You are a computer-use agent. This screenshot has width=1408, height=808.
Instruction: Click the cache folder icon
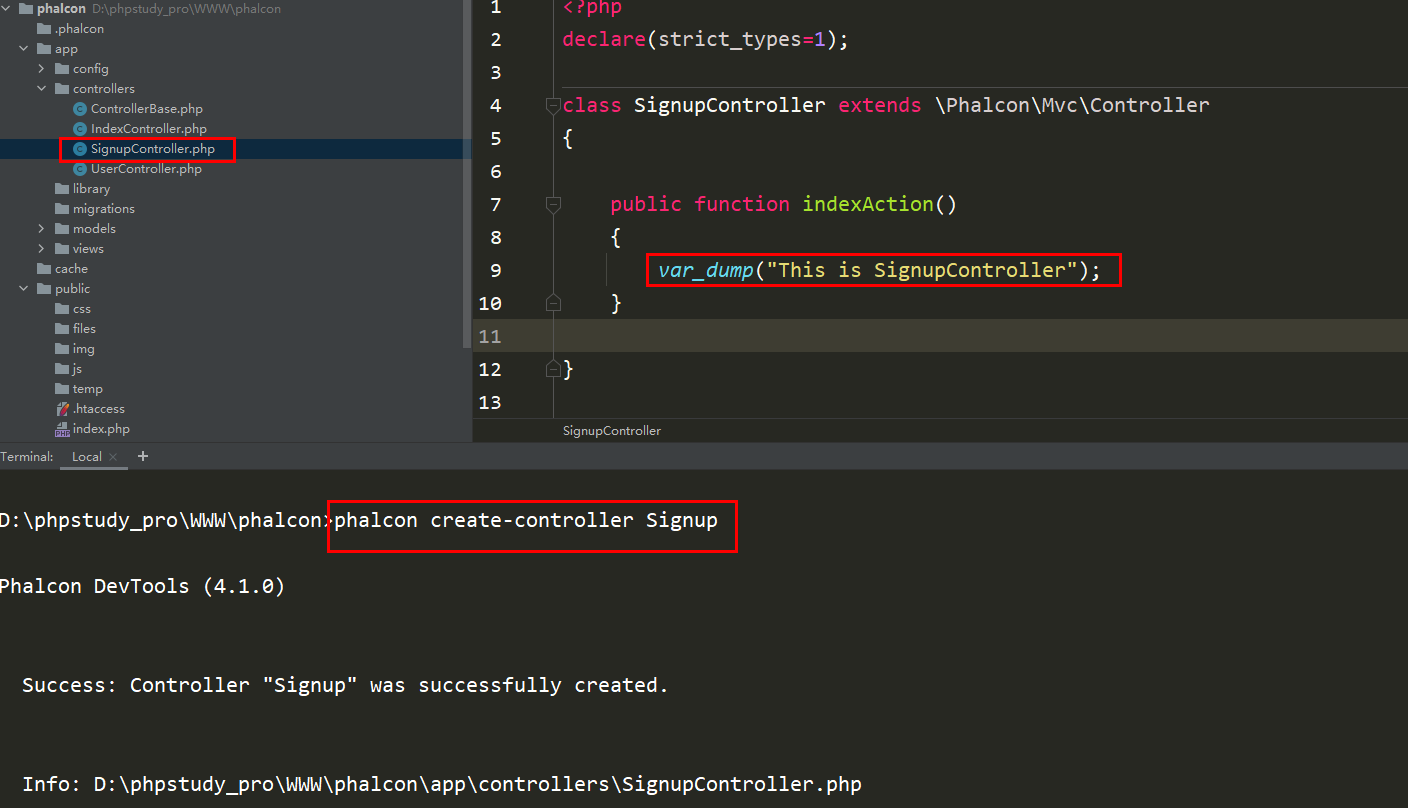tap(44, 269)
